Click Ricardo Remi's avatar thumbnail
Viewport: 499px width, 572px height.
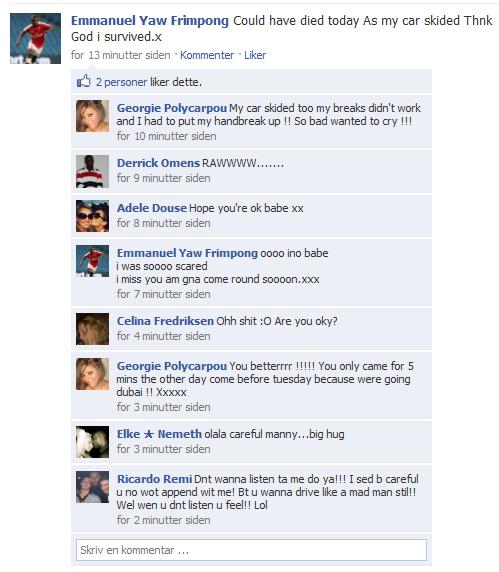click(x=92, y=487)
